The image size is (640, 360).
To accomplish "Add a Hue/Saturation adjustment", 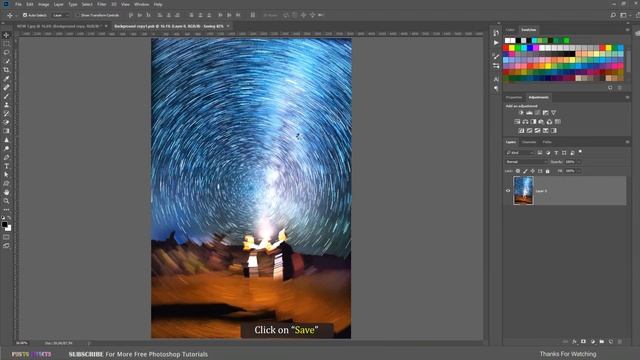I will (x=517, y=122).
